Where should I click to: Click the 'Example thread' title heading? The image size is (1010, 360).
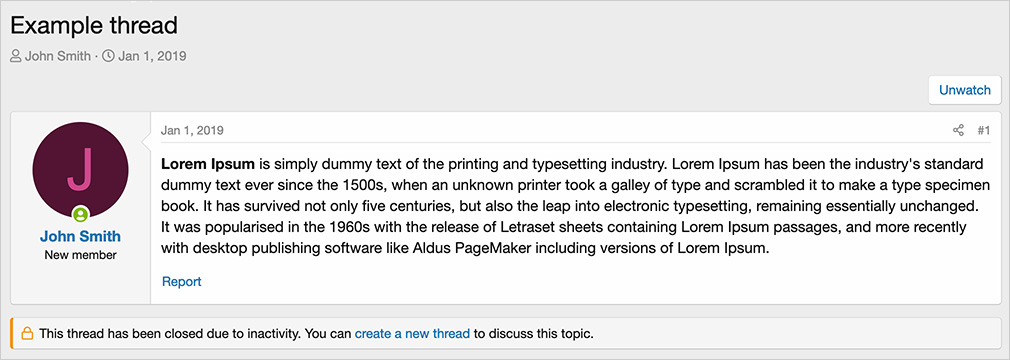[94, 26]
